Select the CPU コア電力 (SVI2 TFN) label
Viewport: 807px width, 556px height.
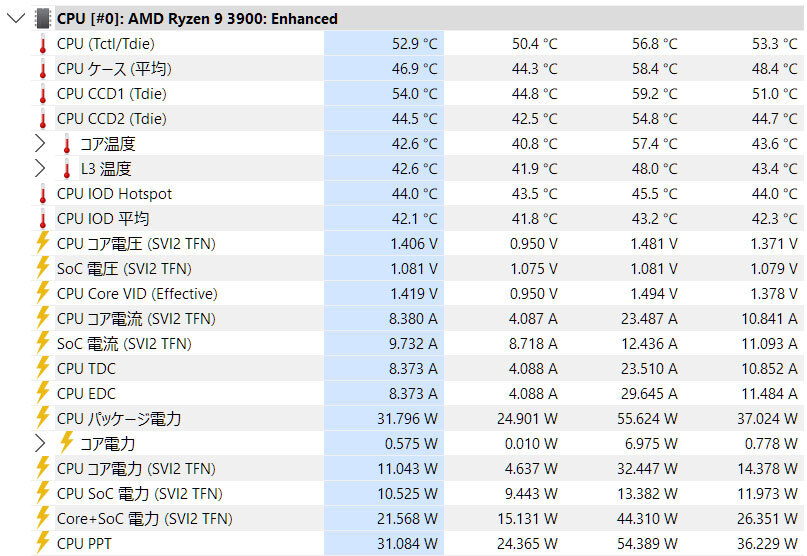point(136,468)
